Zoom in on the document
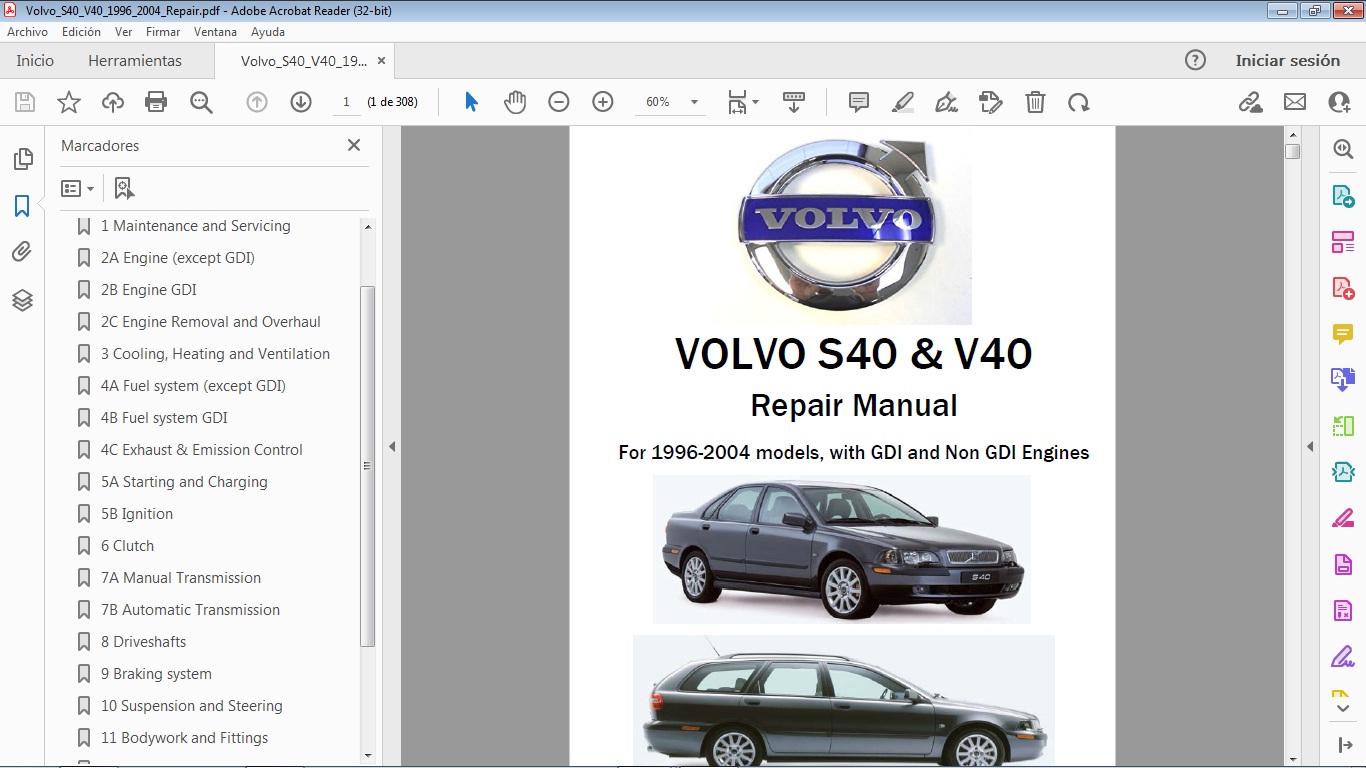Image resolution: width=1366 pixels, height=768 pixels. click(601, 101)
